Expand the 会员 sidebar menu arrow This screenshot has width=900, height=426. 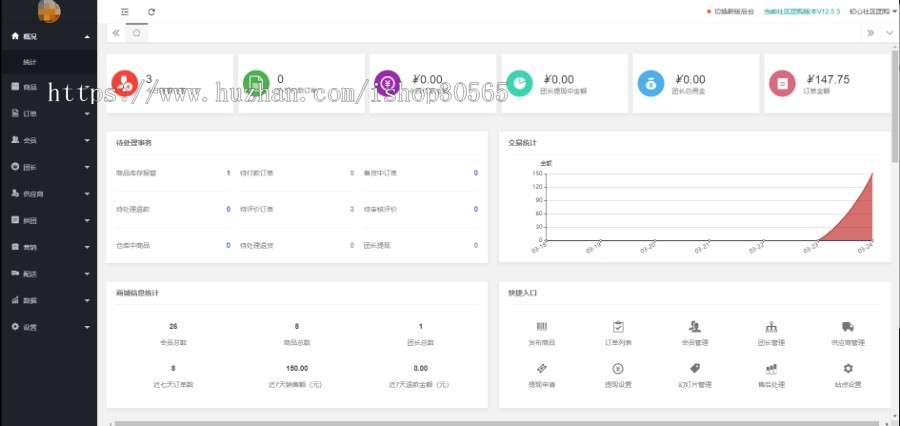coord(87,140)
